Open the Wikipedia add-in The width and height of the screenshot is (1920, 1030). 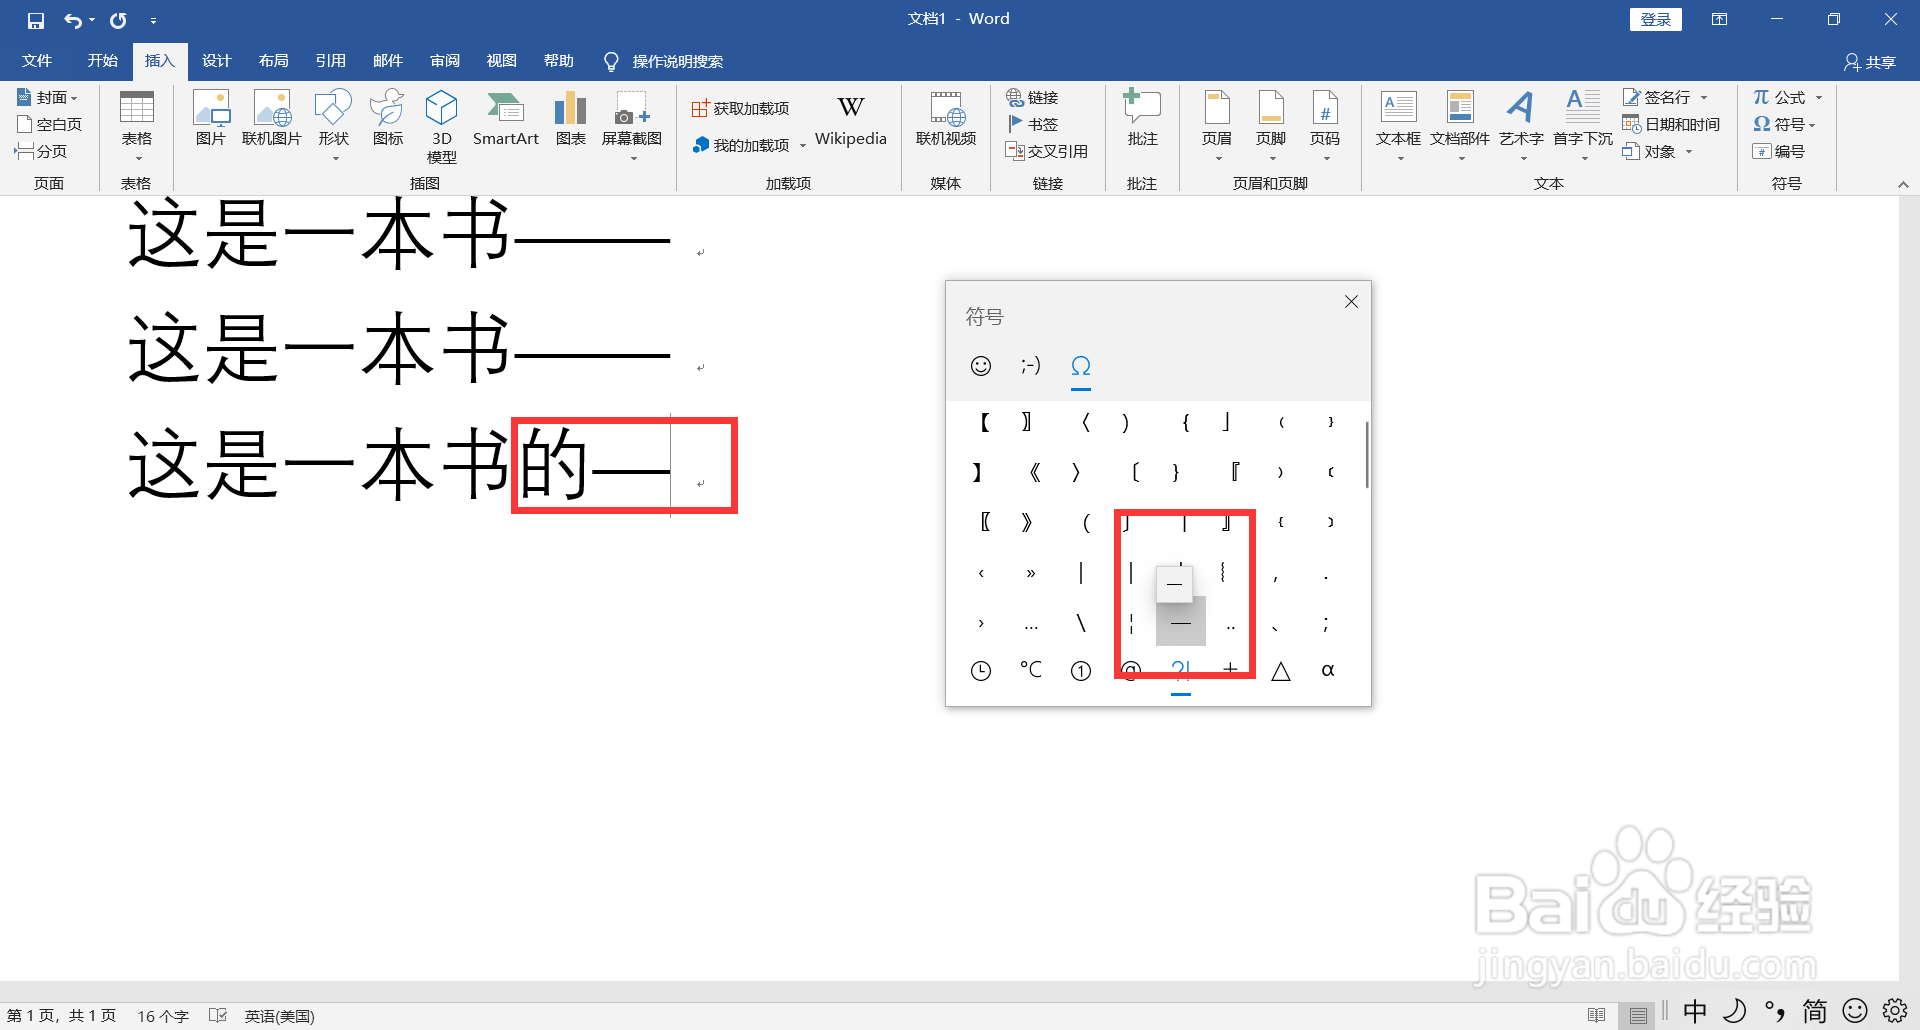coord(851,120)
